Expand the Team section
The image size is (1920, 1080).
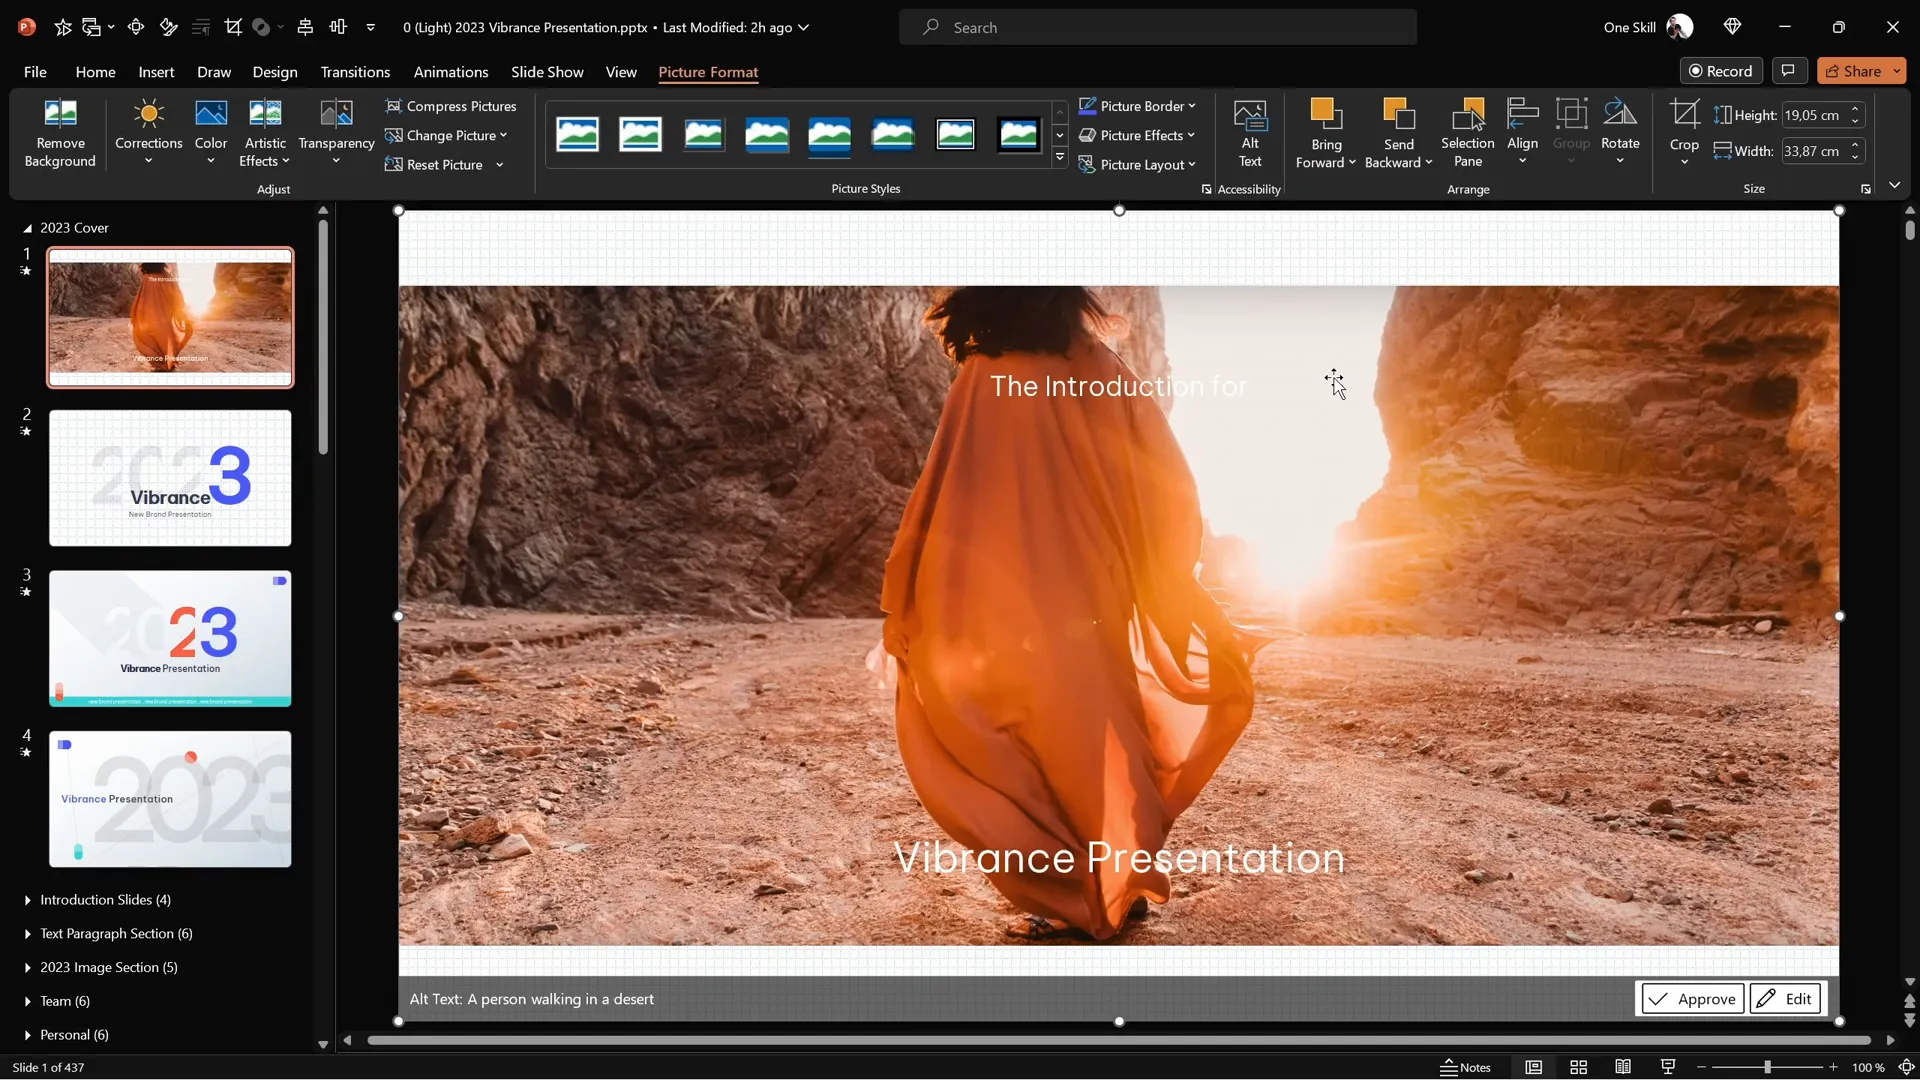(27, 1001)
